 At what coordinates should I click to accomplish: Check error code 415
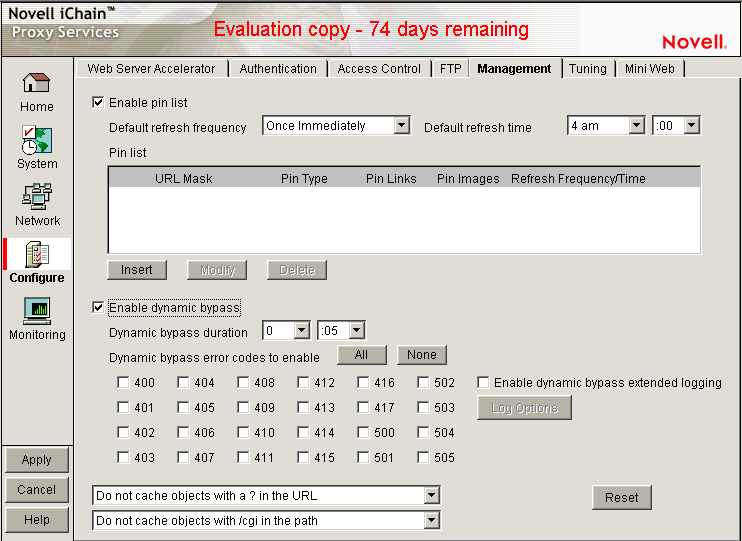click(x=303, y=458)
